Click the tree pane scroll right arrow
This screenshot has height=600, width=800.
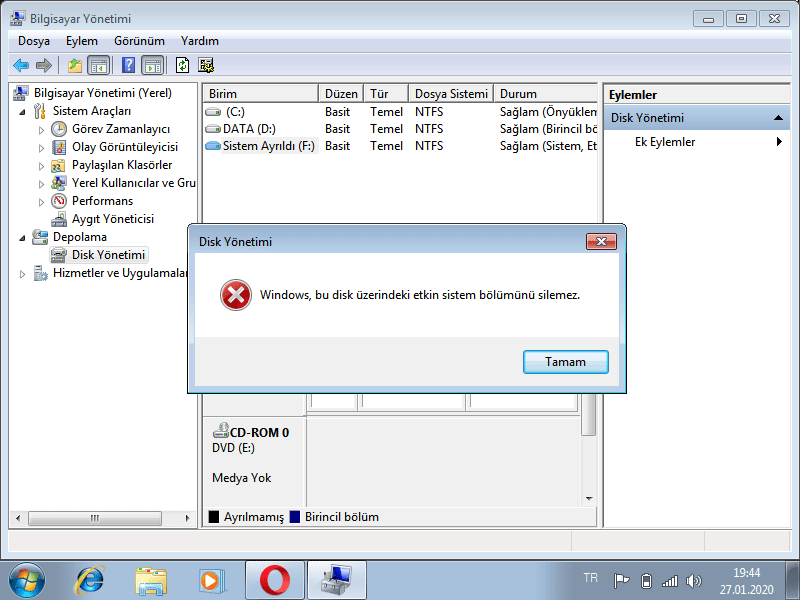[x=187, y=518]
